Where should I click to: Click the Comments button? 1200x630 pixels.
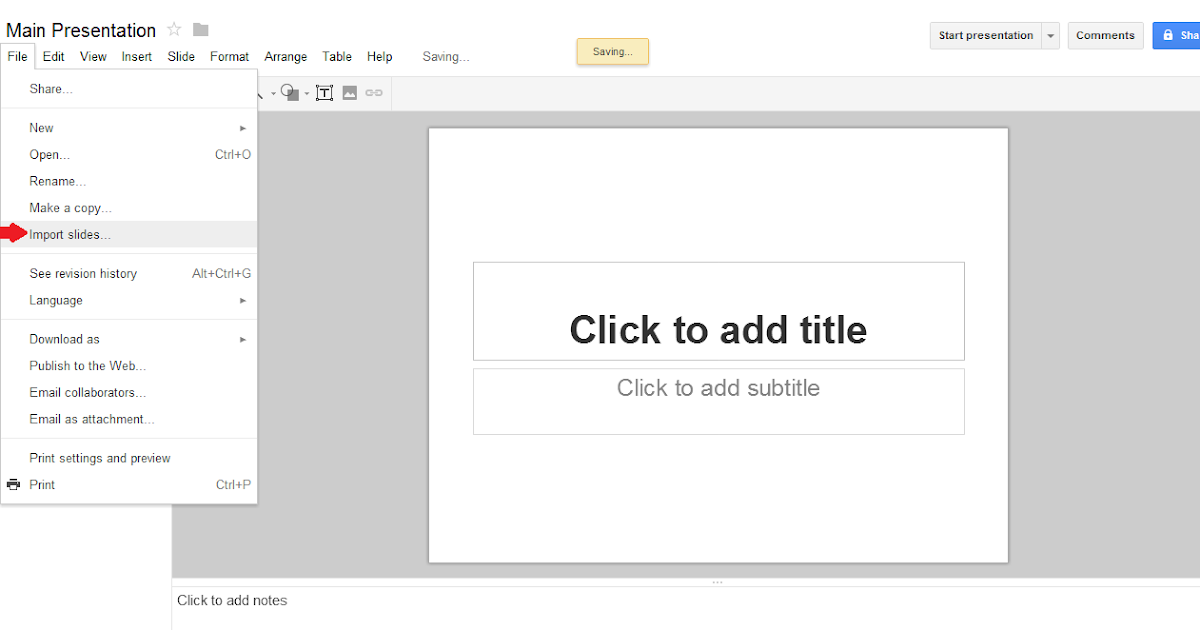click(x=1105, y=35)
